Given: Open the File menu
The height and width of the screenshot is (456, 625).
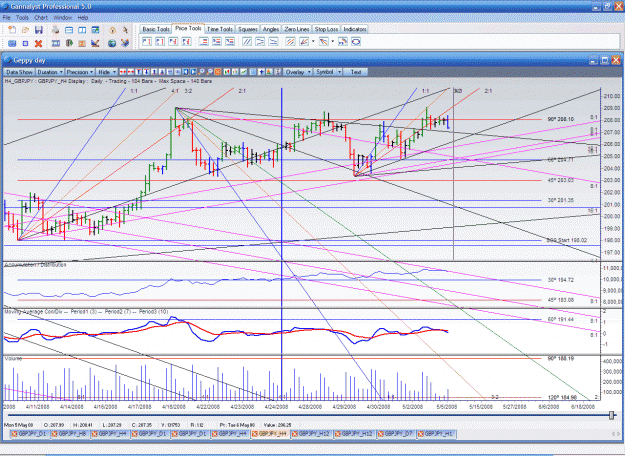Looking at the screenshot, I should (x=6, y=18).
